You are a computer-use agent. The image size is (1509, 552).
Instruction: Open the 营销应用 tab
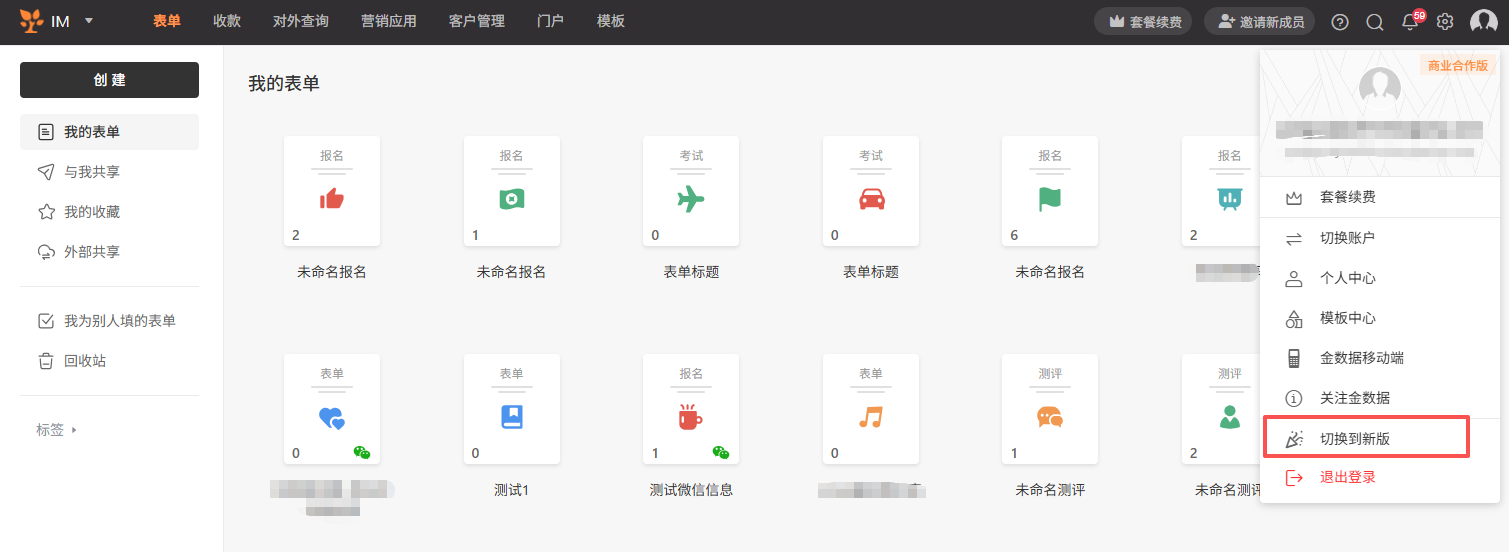389,21
